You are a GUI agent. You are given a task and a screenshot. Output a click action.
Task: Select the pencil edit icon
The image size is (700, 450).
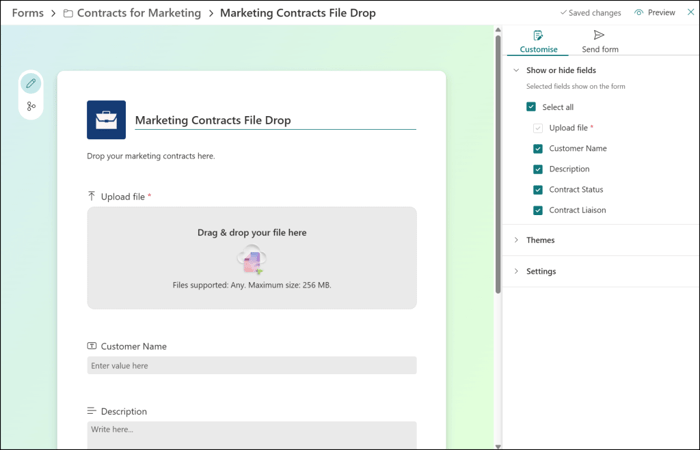coord(31,84)
